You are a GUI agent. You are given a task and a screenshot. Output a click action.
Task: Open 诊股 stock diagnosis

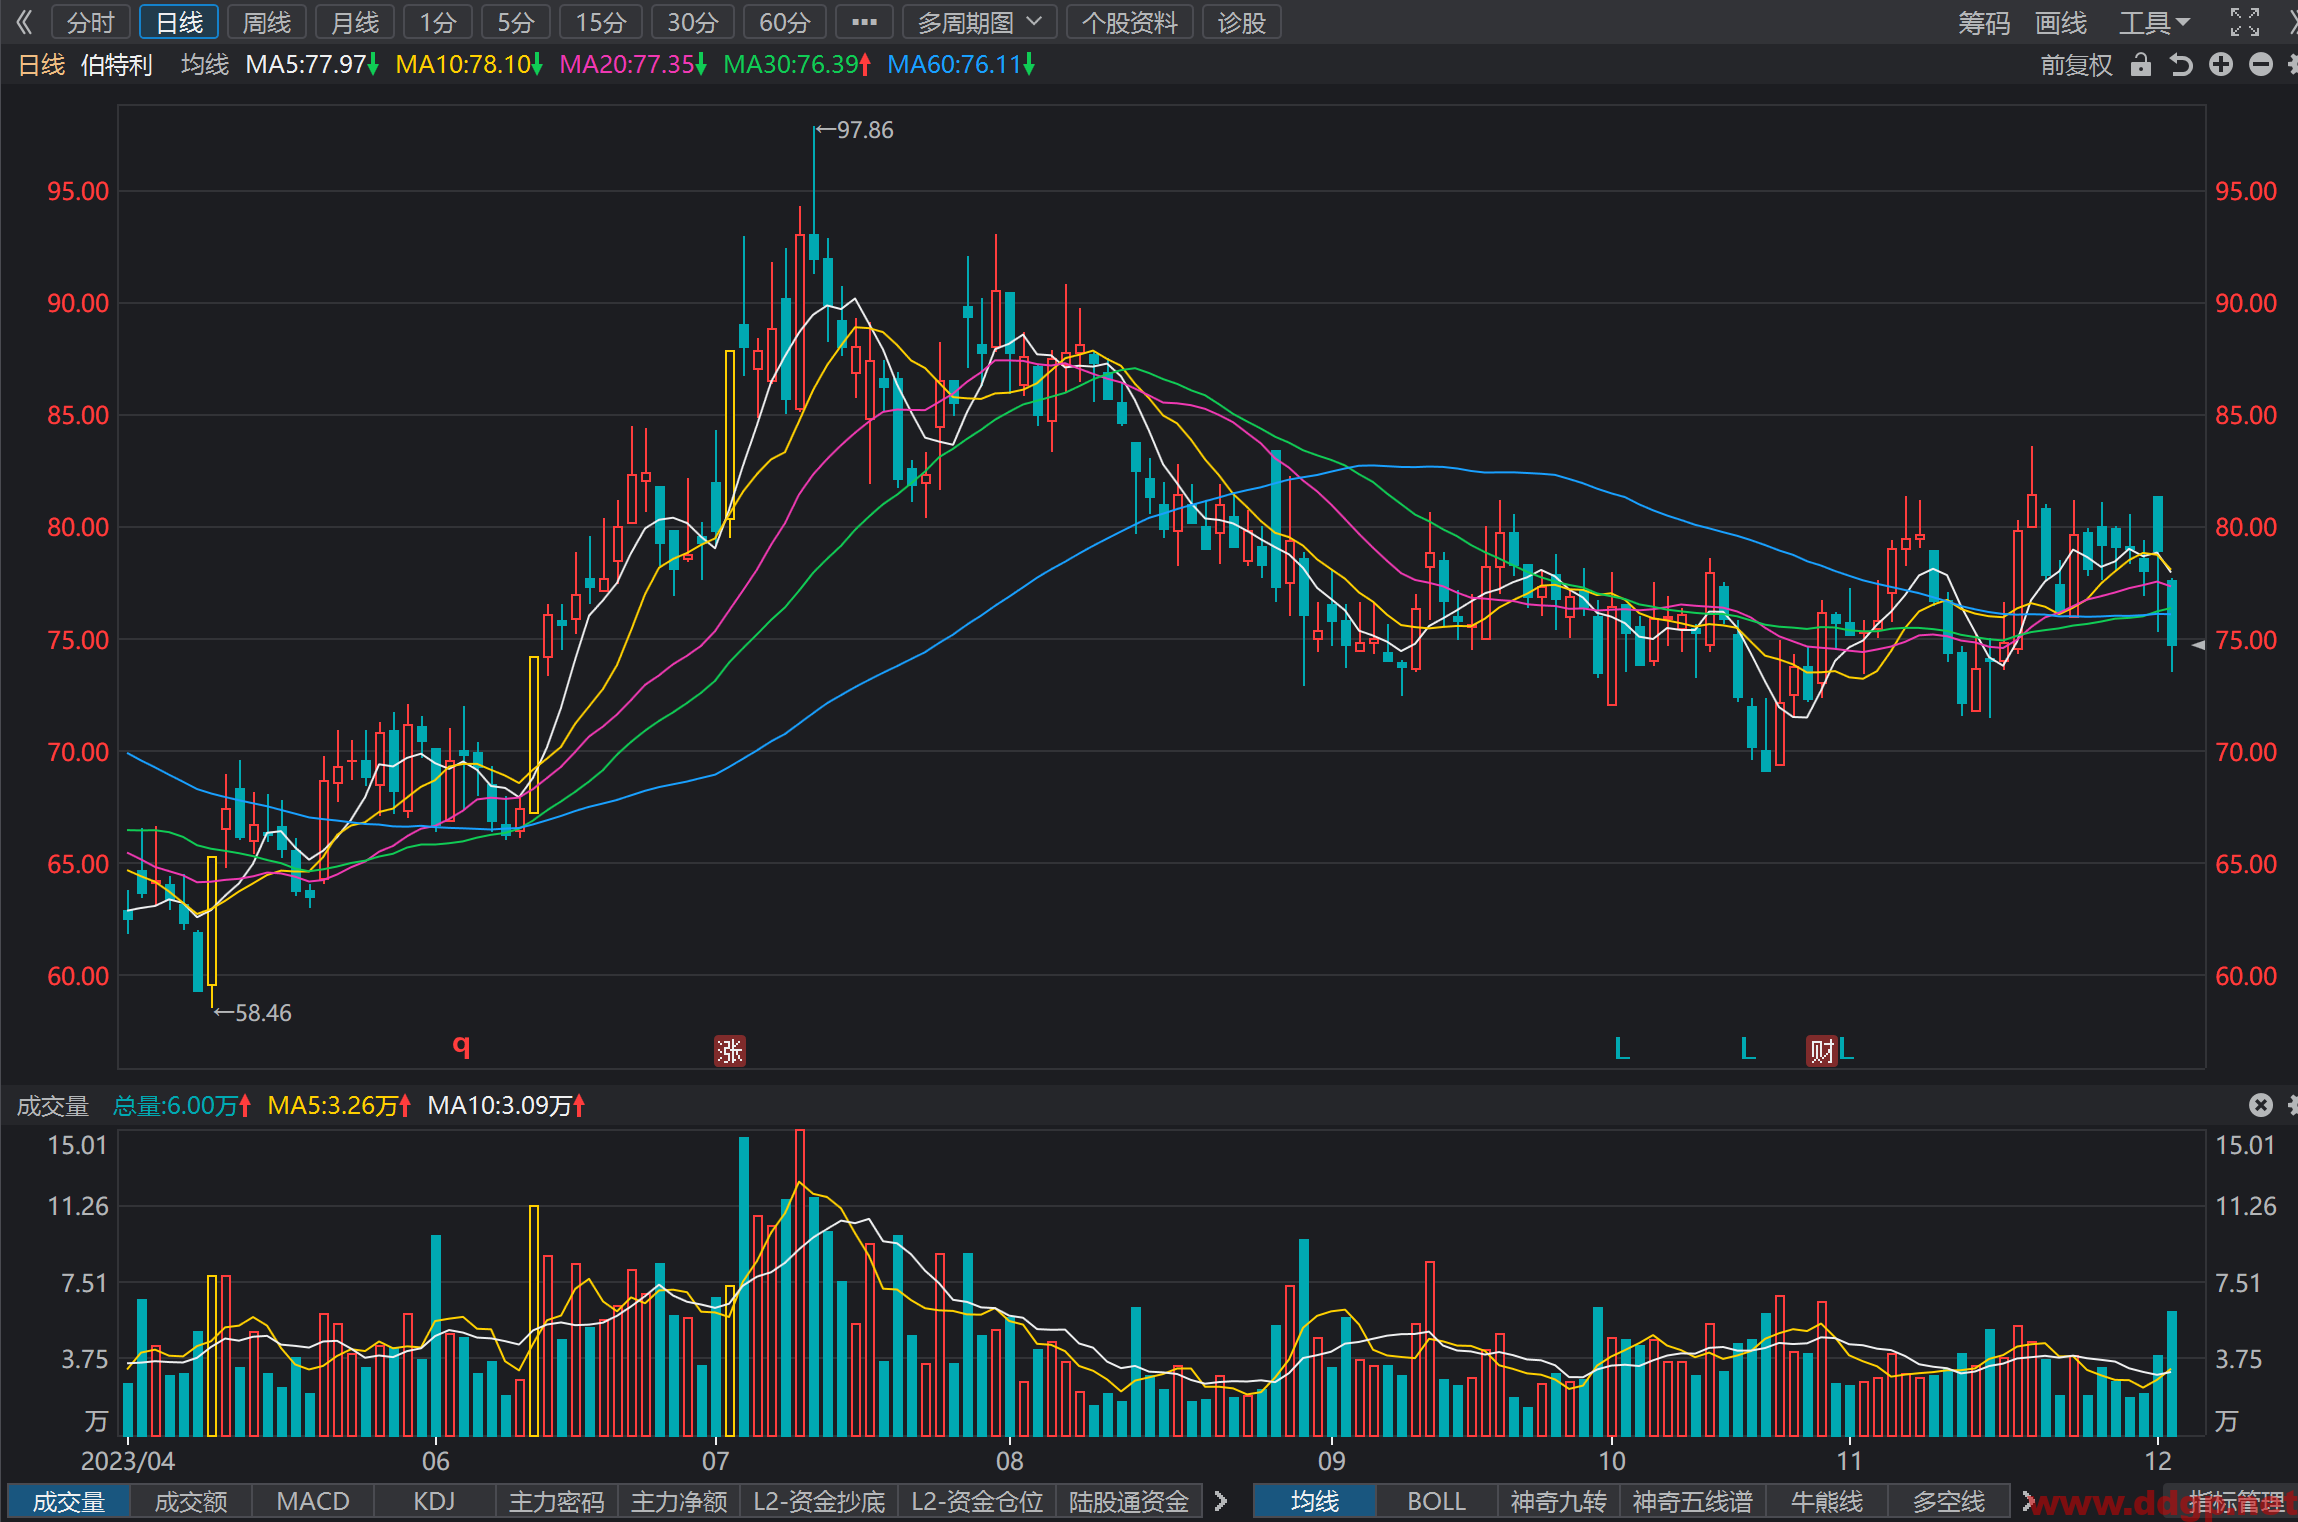1242,22
